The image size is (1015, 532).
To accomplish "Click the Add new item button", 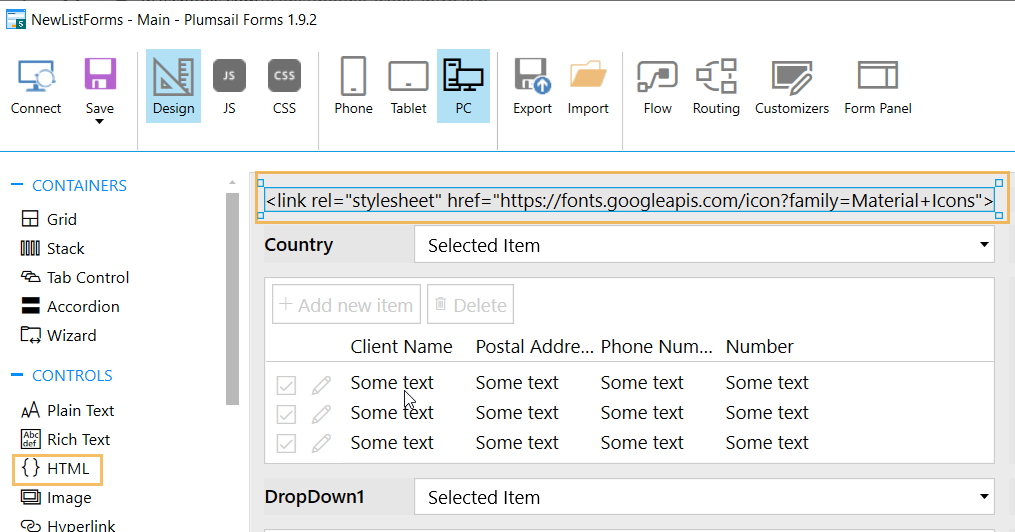I will click(346, 305).
